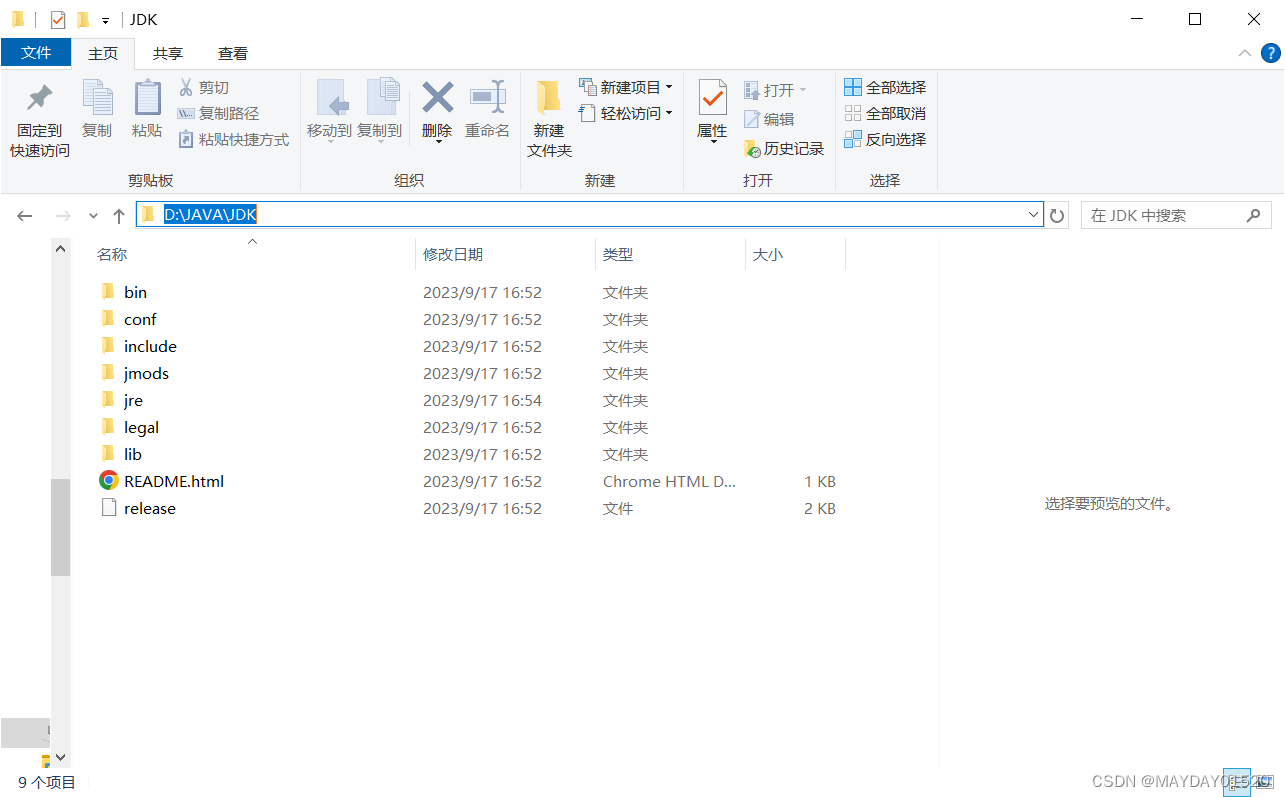Click Edit in the Open group

pyautogui.click(x=769, y=119)
